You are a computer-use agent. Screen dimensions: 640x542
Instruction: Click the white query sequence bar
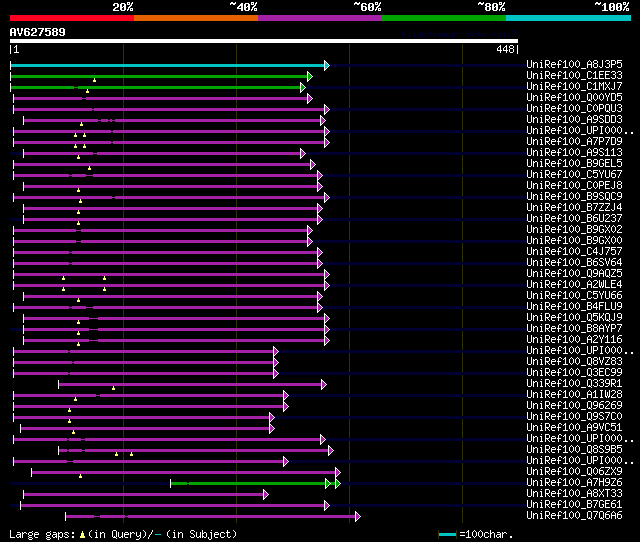tap(264, 41)
